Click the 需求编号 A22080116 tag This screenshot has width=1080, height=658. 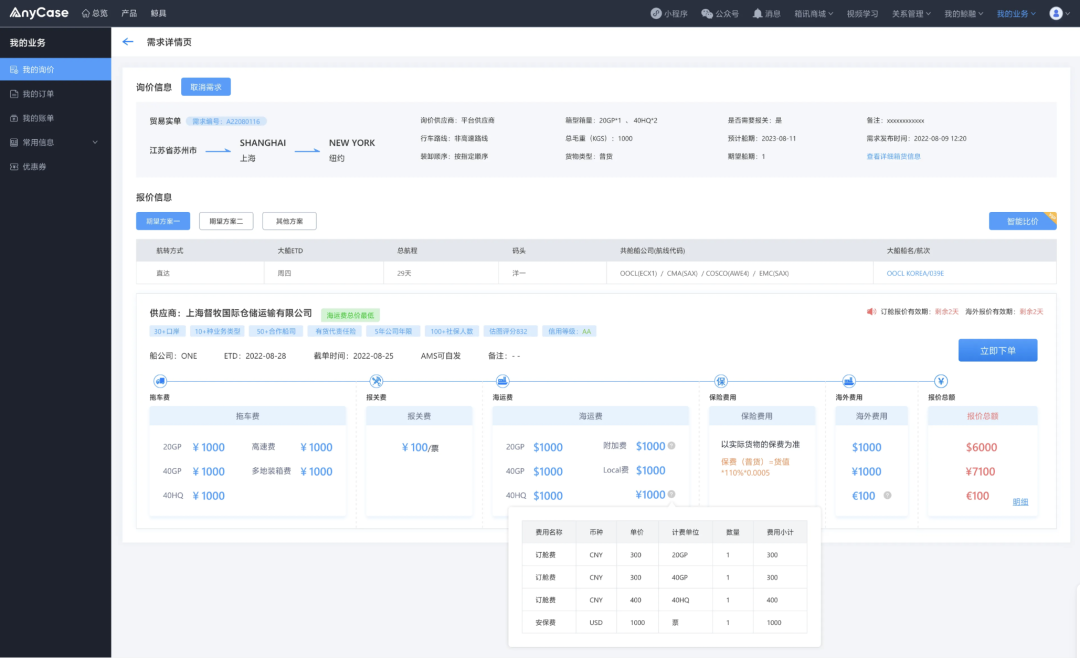click(226, 121)
